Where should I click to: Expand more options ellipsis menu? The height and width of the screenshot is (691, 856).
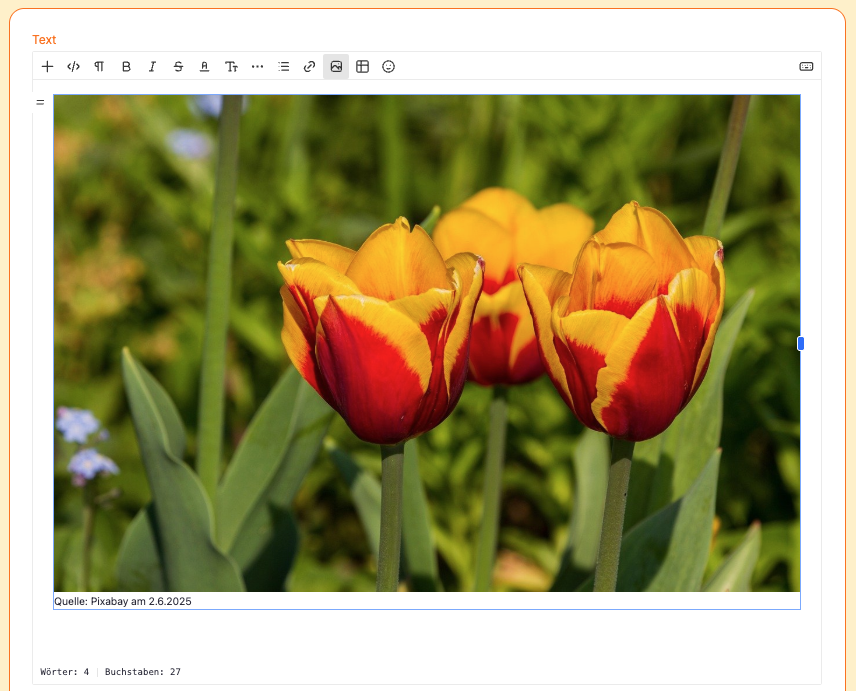(x=257, y=67)
